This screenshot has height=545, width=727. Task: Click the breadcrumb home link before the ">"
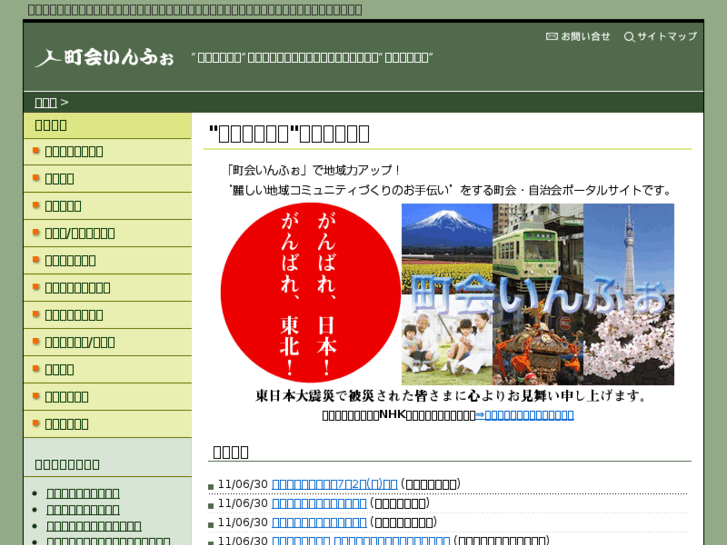point(45,103)
